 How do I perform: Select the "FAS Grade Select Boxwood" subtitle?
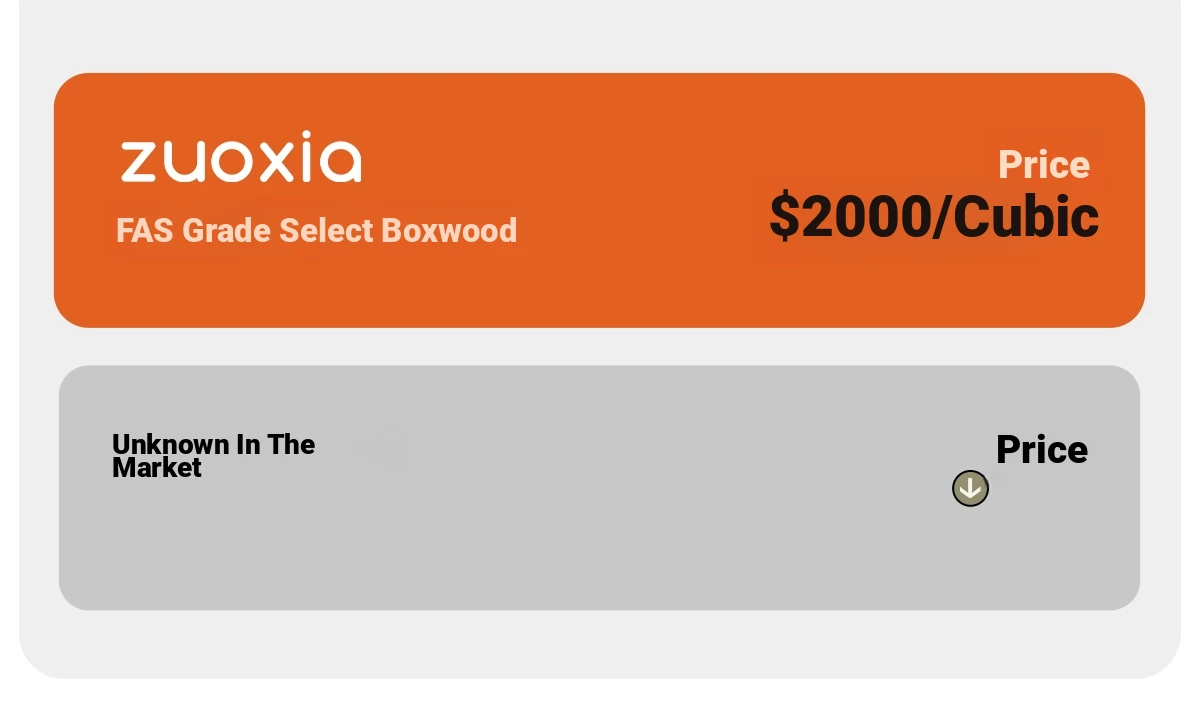point(316,231)
